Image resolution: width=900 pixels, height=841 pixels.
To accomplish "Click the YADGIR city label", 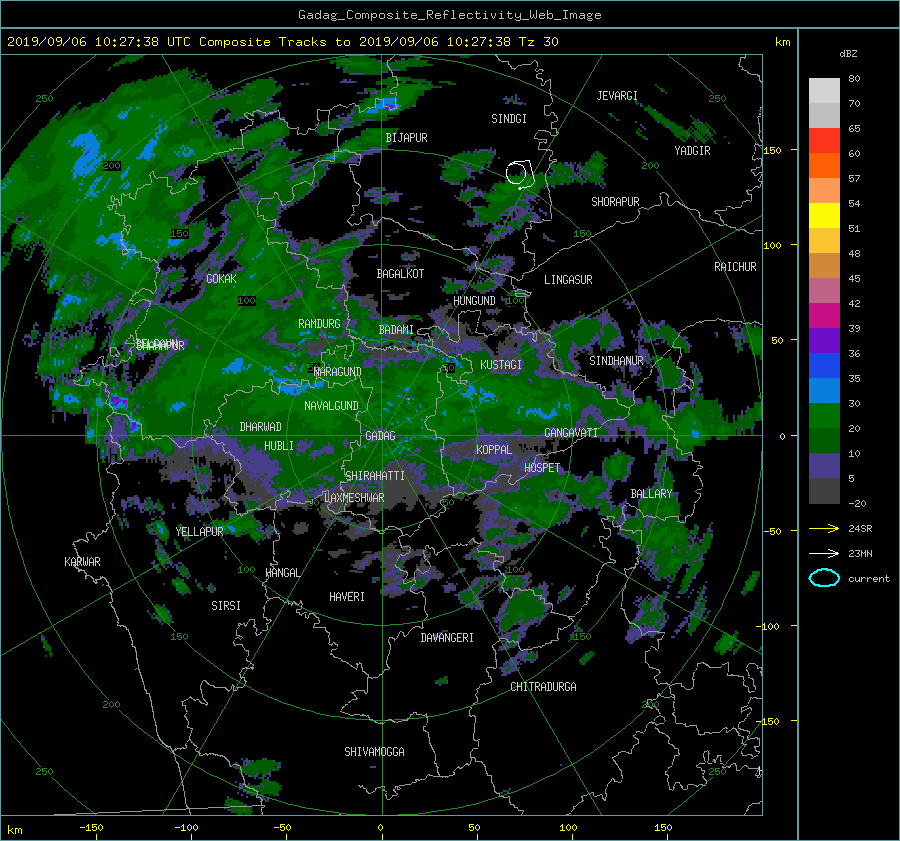I will [692, 151].
